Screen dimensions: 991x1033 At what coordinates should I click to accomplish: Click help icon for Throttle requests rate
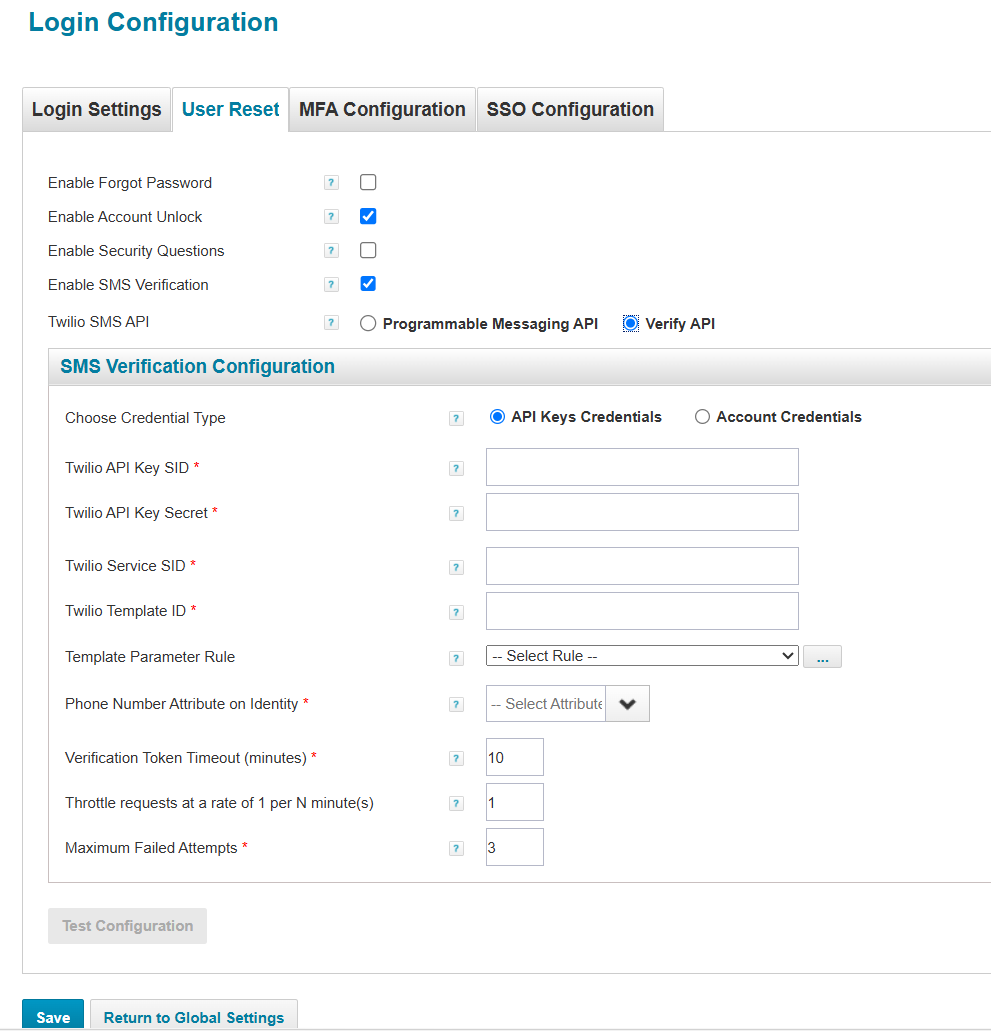pos(456,803)
